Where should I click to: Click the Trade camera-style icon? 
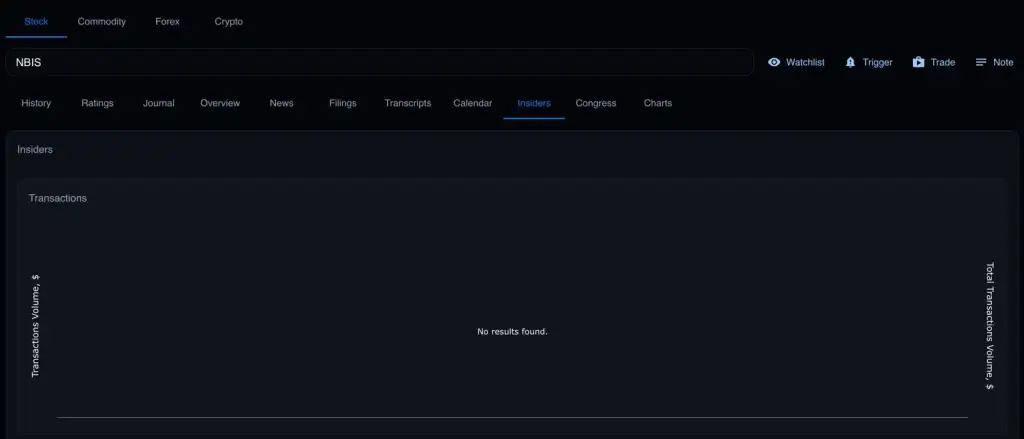tap(918, 62)
